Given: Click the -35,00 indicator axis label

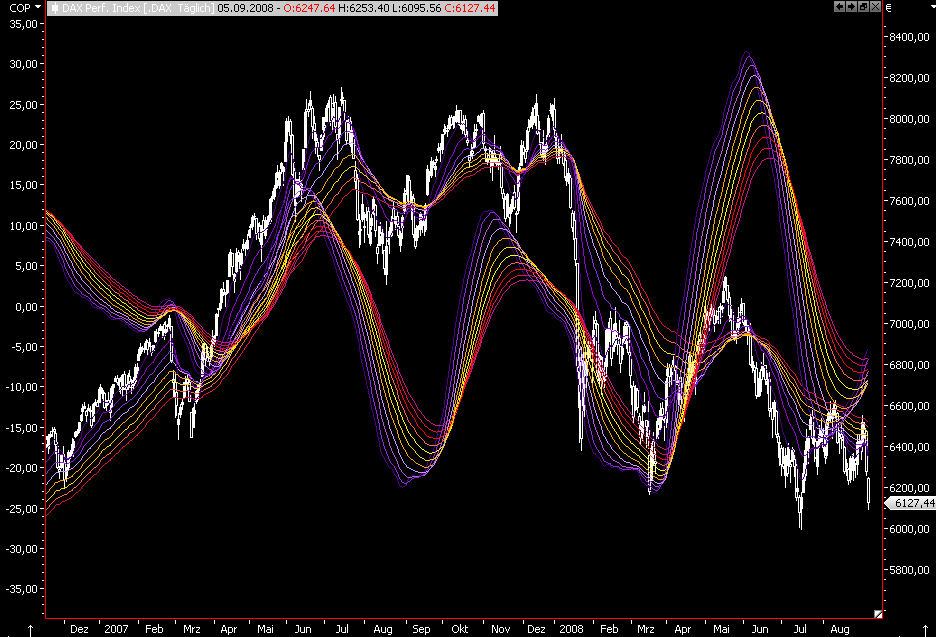Looking at the screenshot, I should [x=21, y=589].
